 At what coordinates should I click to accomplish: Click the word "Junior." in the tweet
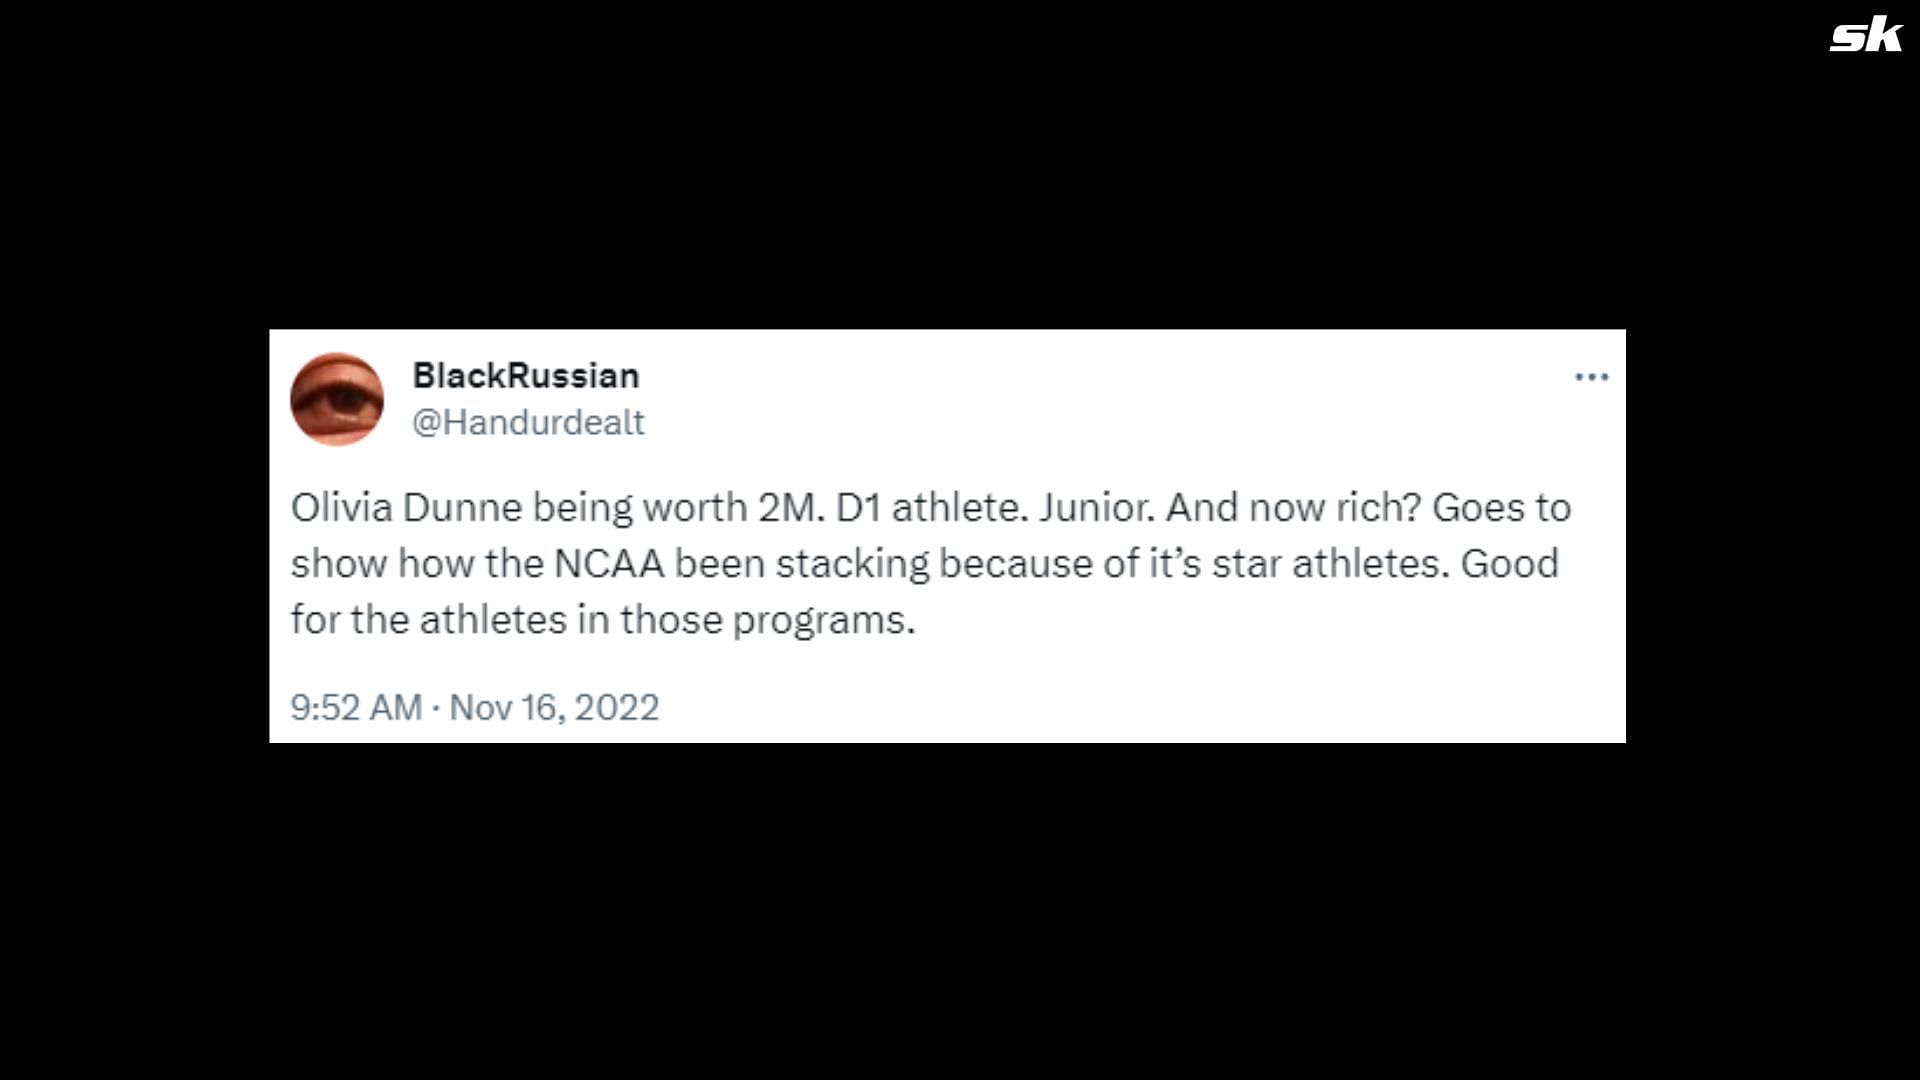pos(1097,508)
